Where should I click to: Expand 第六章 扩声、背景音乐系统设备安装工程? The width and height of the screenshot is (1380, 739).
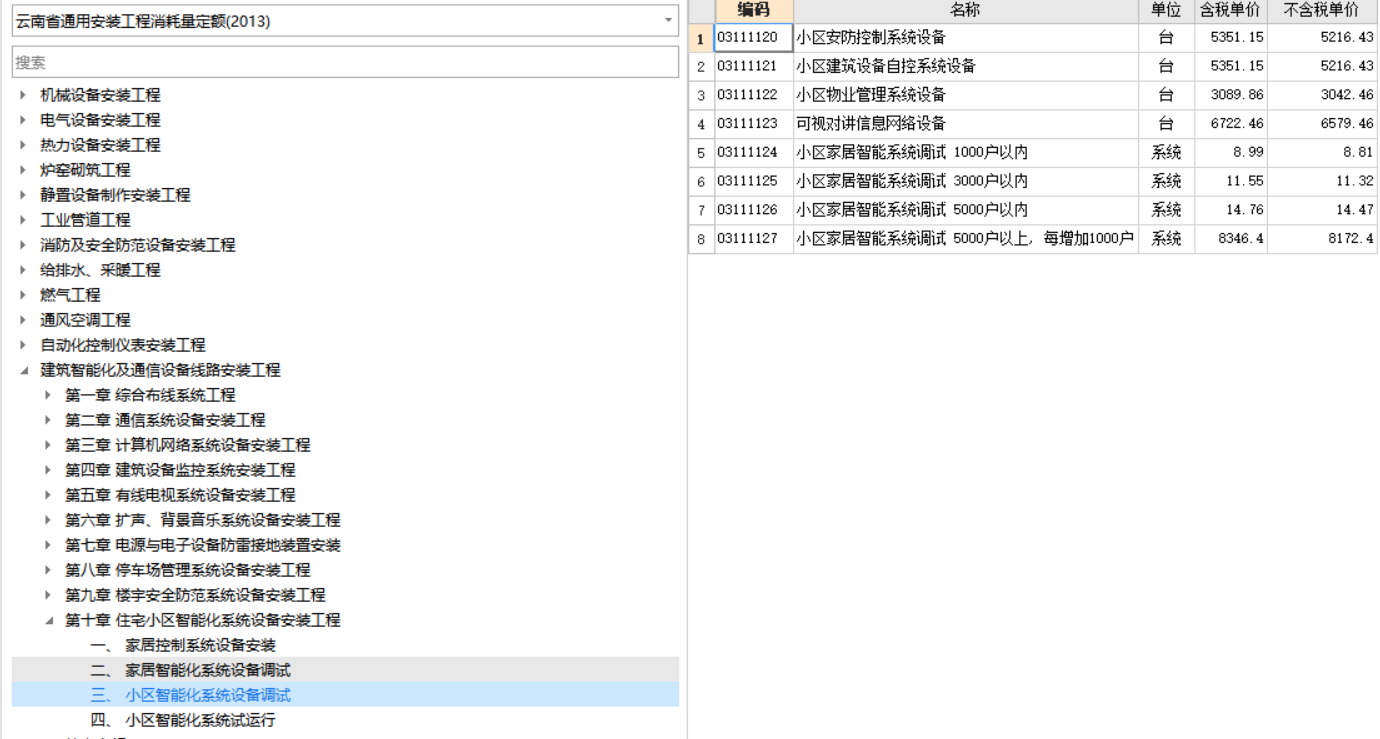click(x=48, y=520)
